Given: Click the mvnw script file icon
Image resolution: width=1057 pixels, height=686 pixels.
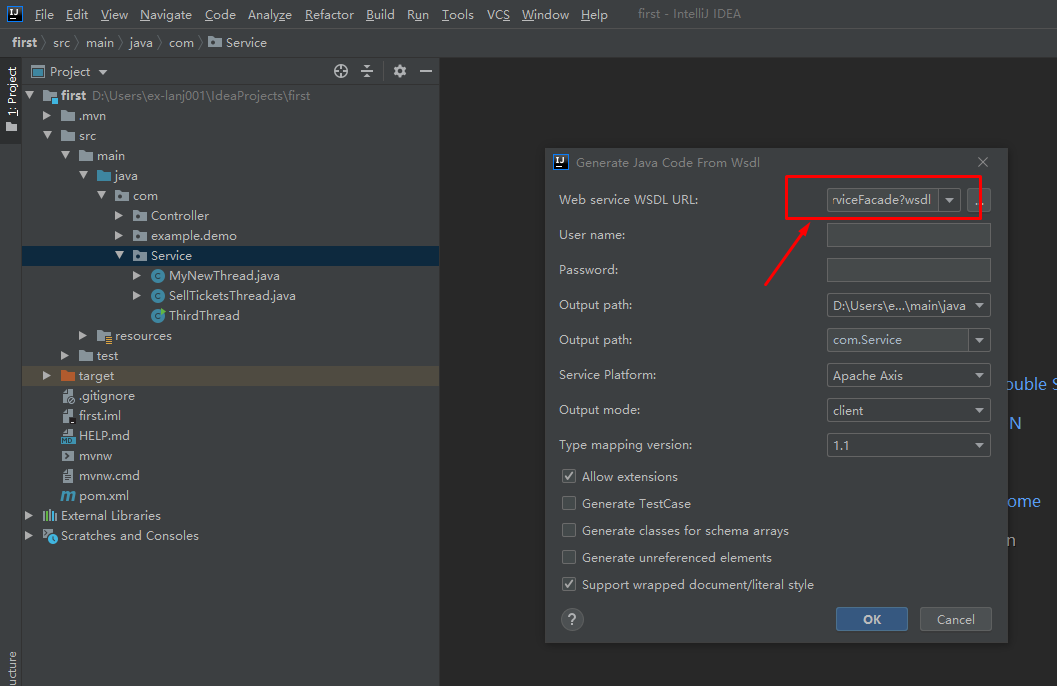Looking at the screenshot, I should [67, 456].
